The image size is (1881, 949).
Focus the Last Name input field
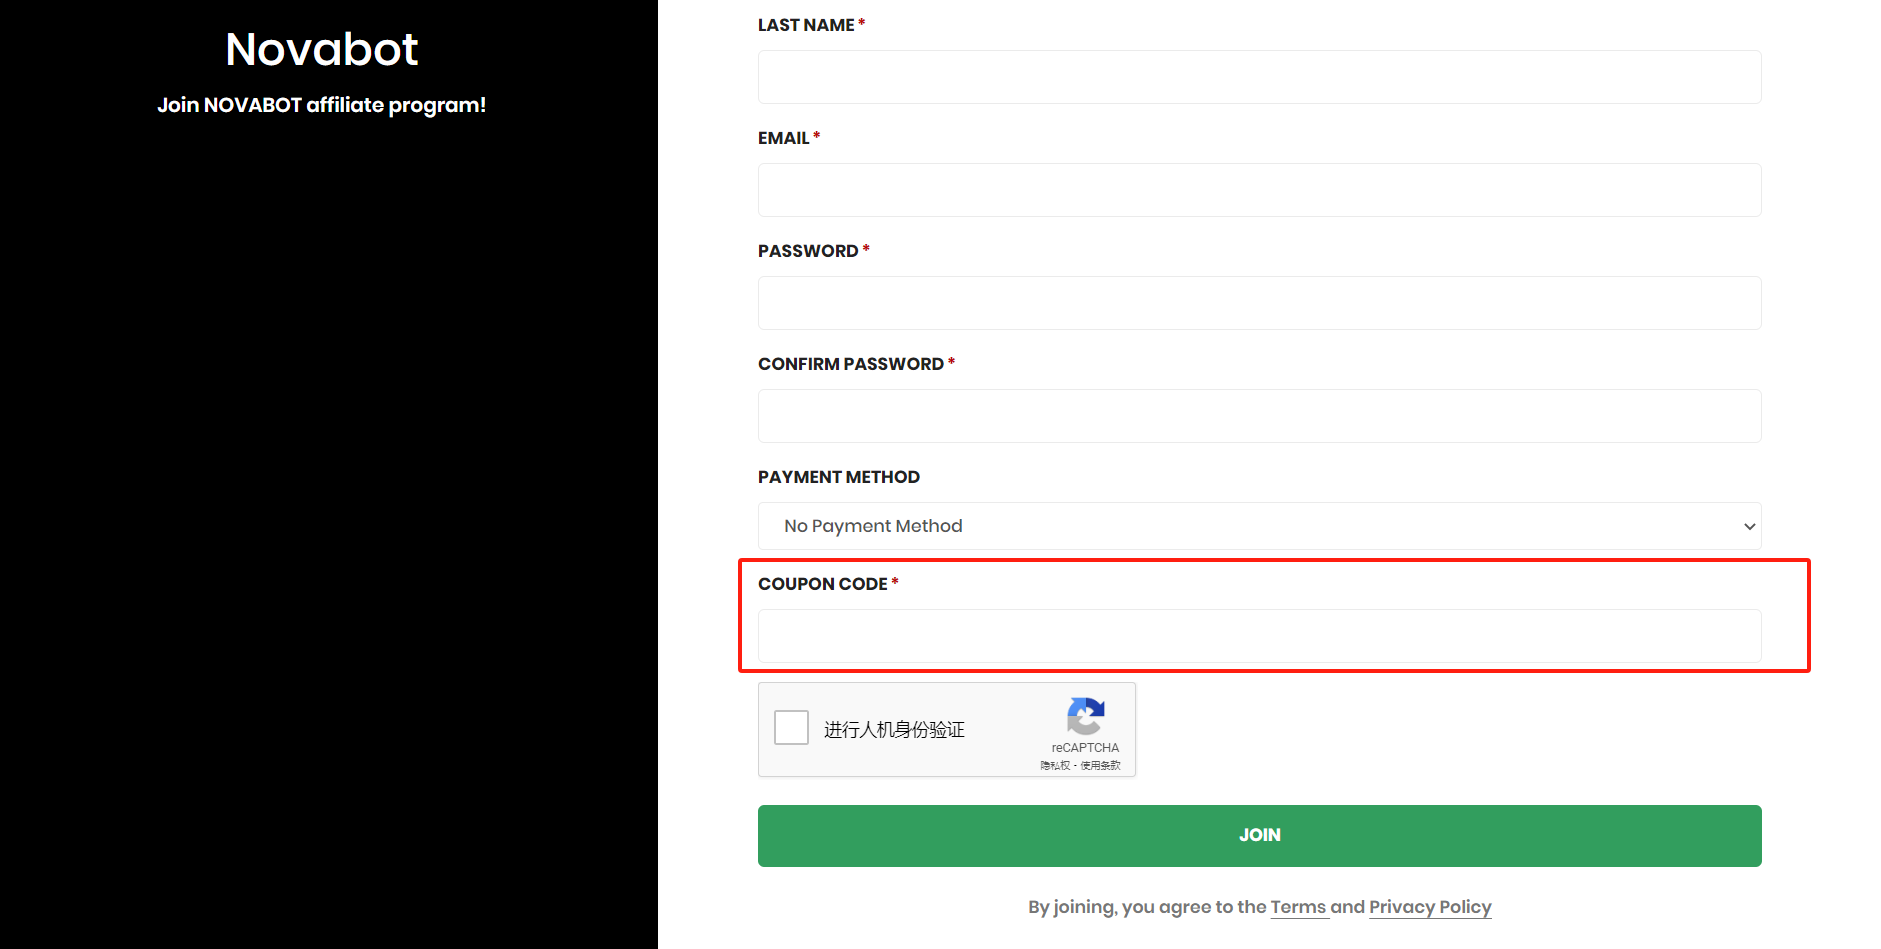pos(1259,77)
